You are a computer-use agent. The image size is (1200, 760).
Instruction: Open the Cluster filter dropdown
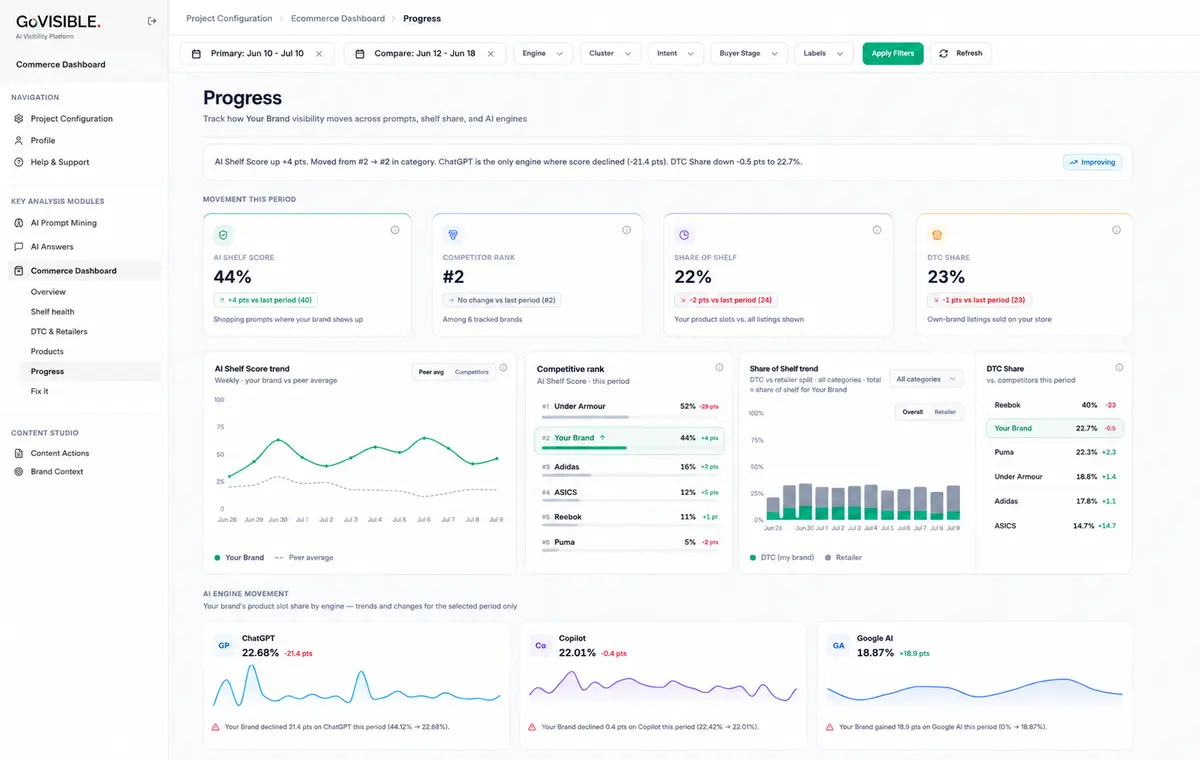[x=611, y=54]
